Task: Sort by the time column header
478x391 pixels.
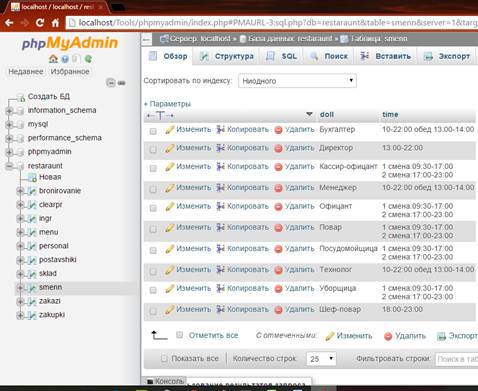Action: pos(390,115)
